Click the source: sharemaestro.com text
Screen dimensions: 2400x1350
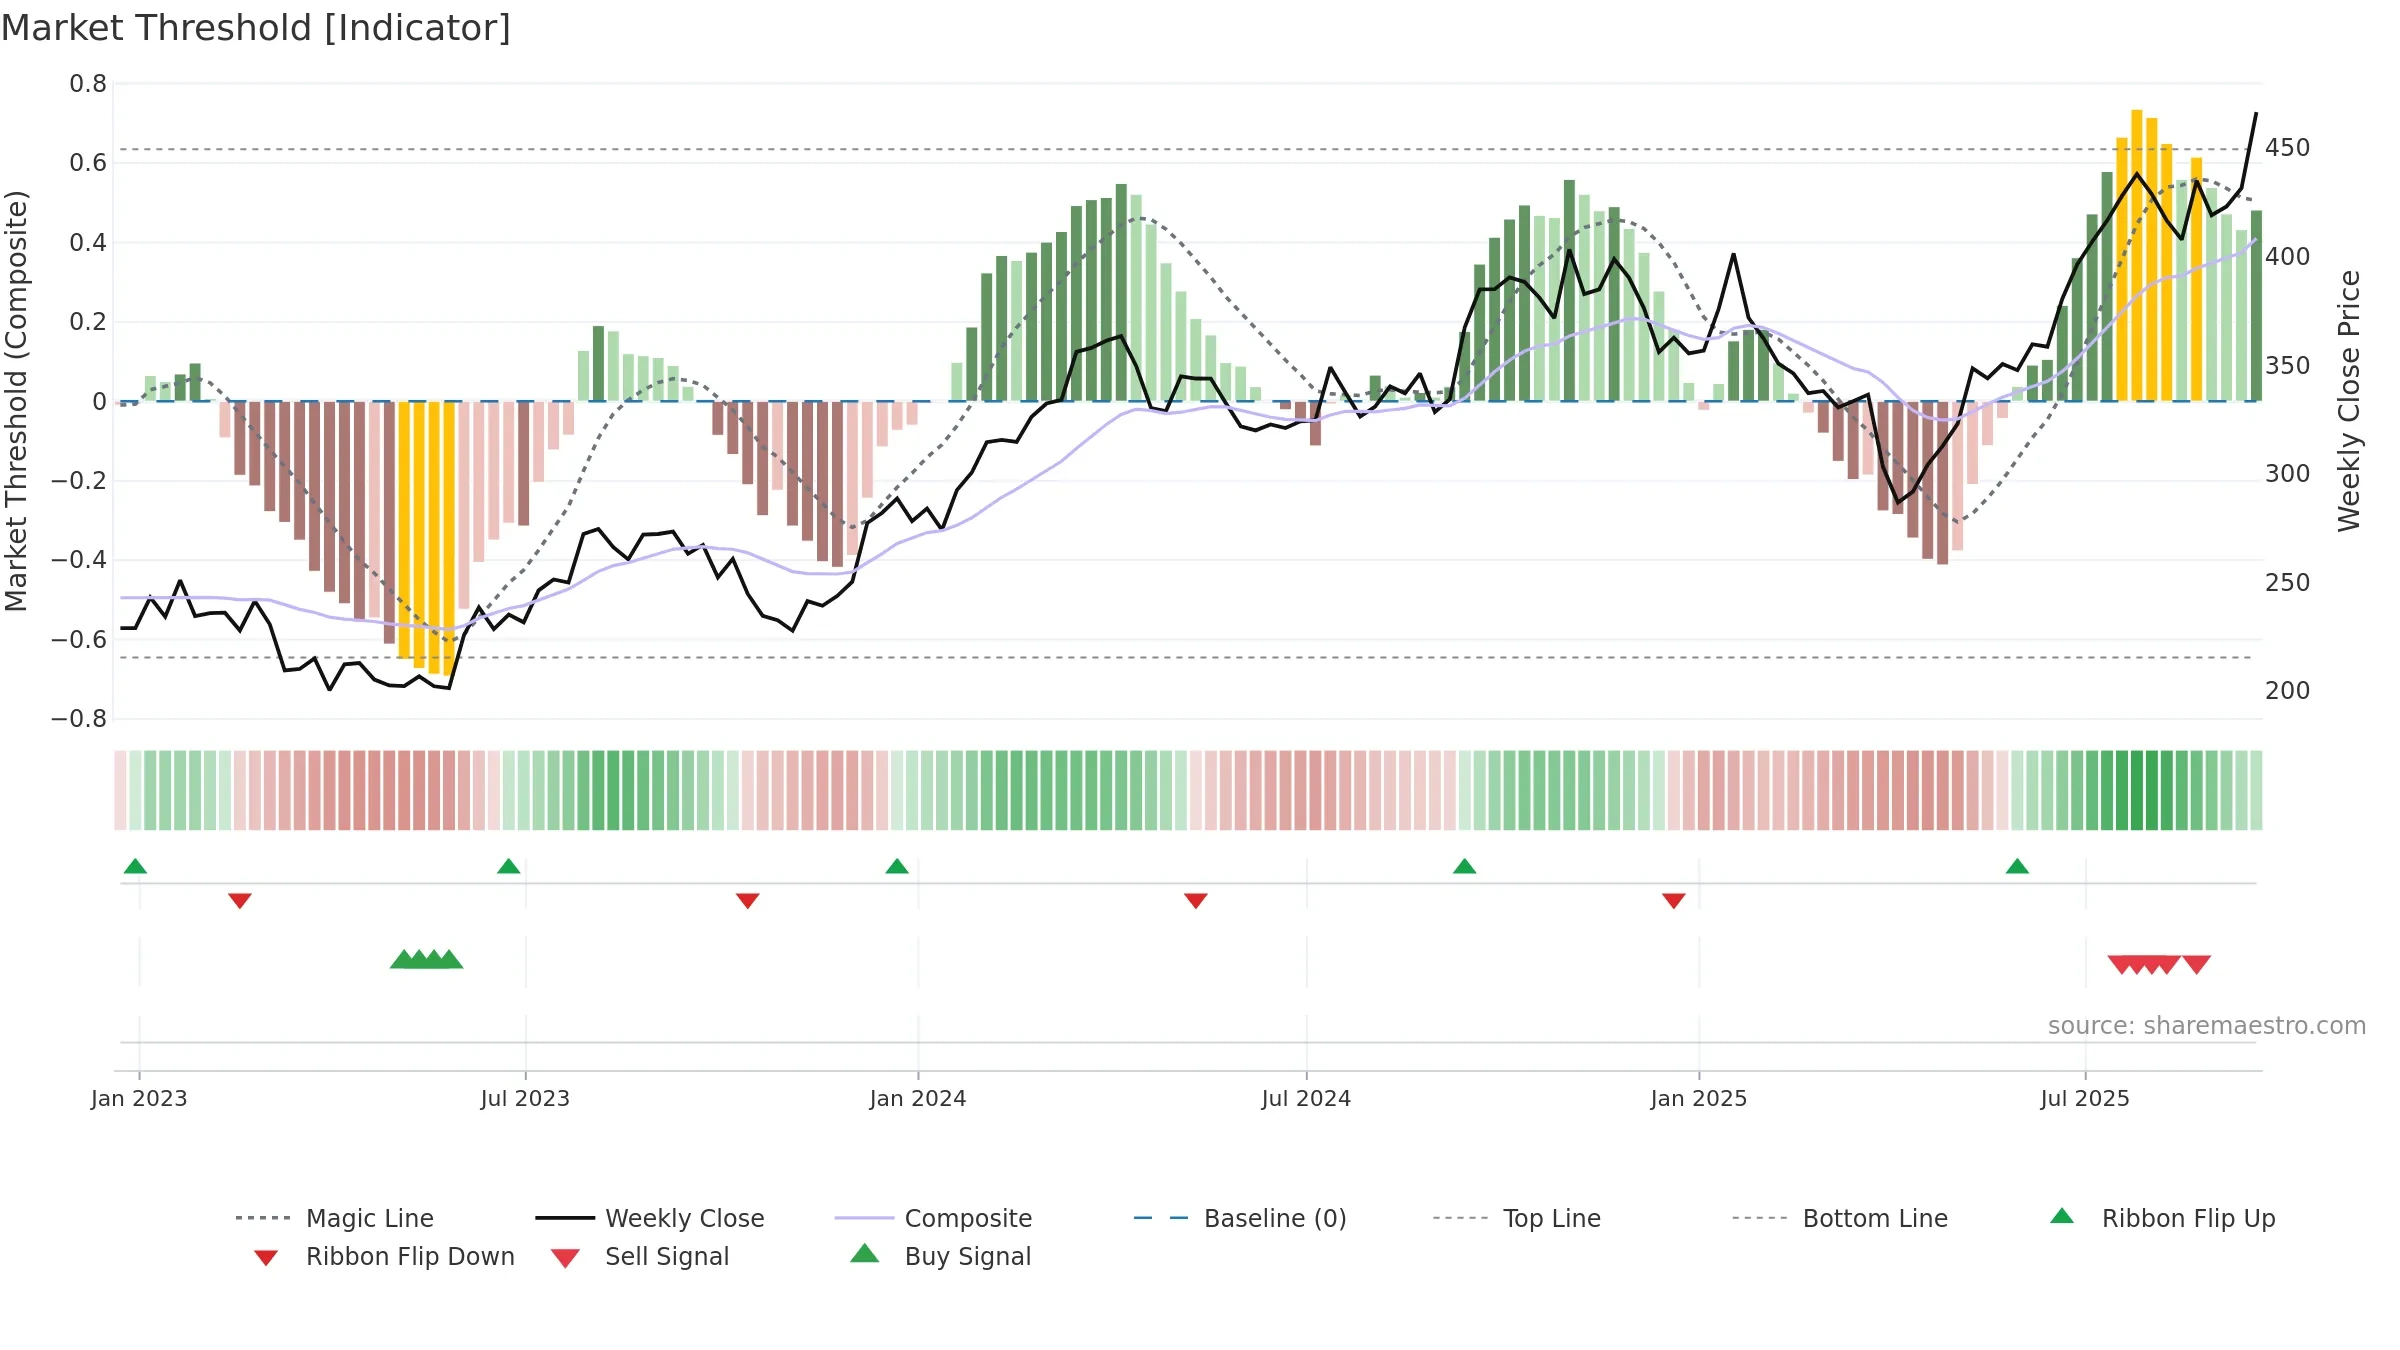[2207, 1026]
